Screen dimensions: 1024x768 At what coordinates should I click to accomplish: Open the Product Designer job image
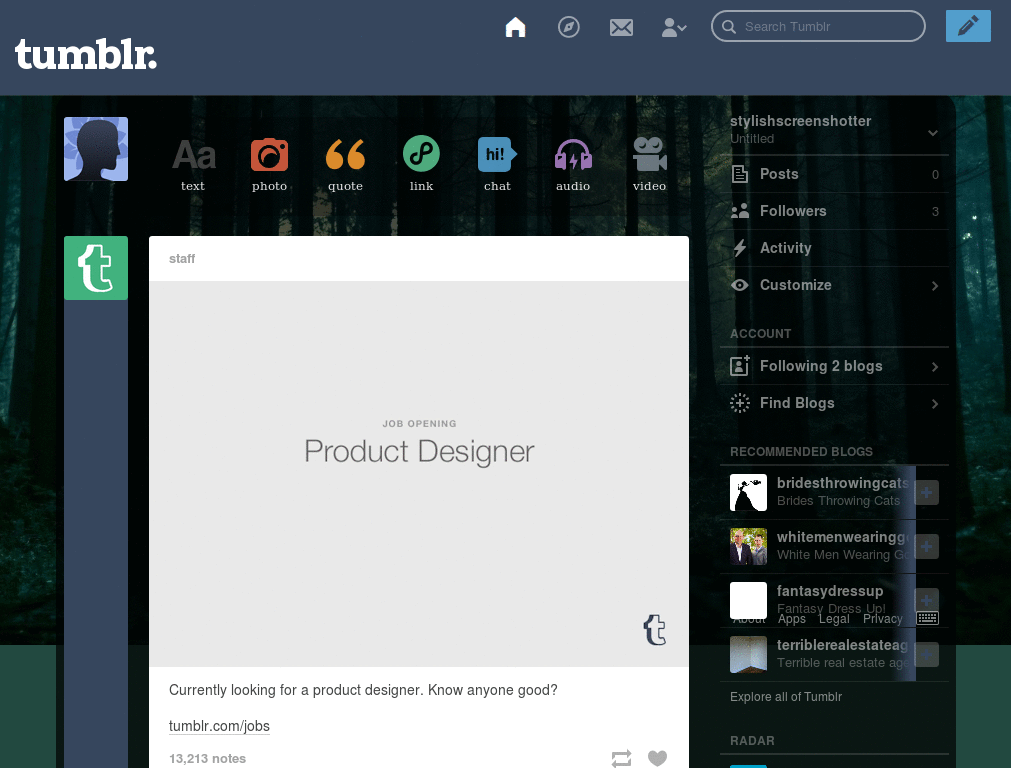point(419,474)
